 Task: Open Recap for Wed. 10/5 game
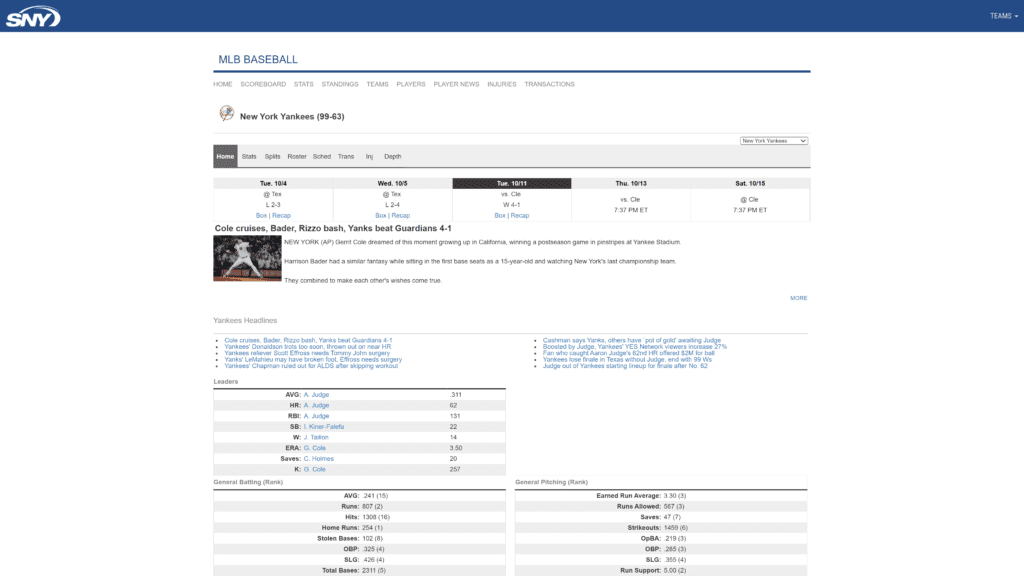(400, 216)
